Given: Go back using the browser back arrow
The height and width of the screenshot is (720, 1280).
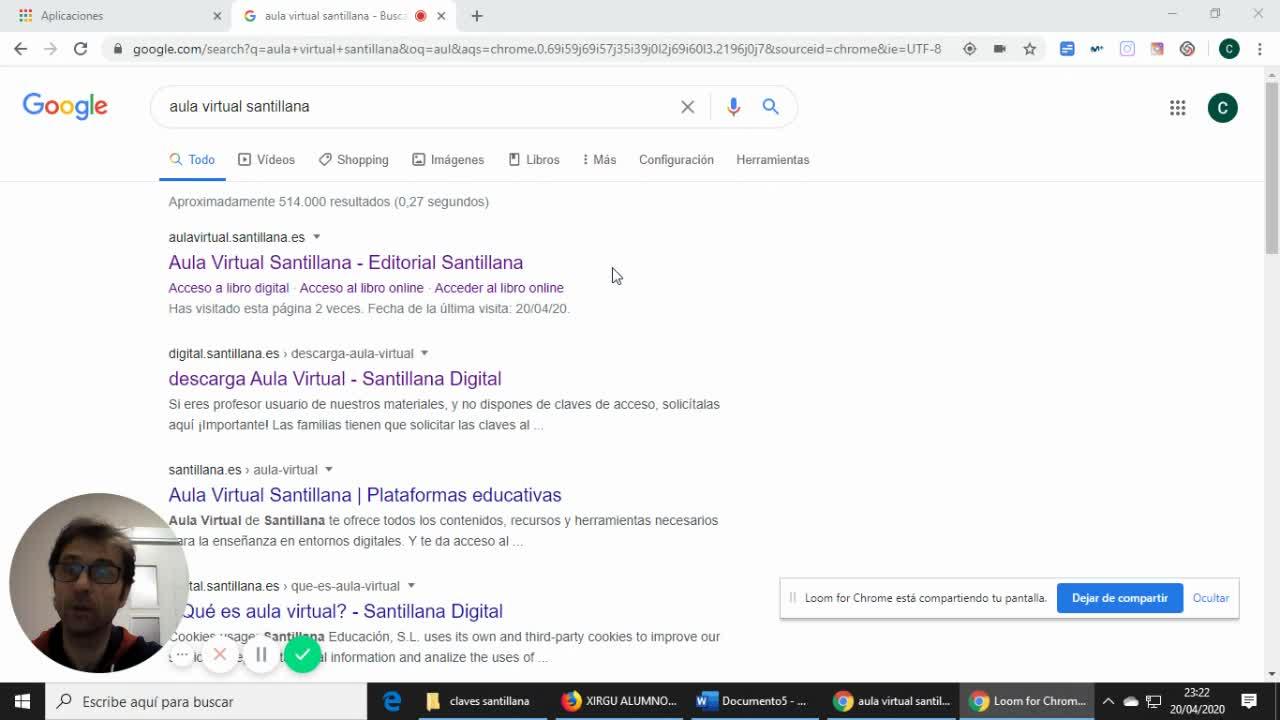Looking at the screenshot, I should pyautogui.click(x=20, y=48).
